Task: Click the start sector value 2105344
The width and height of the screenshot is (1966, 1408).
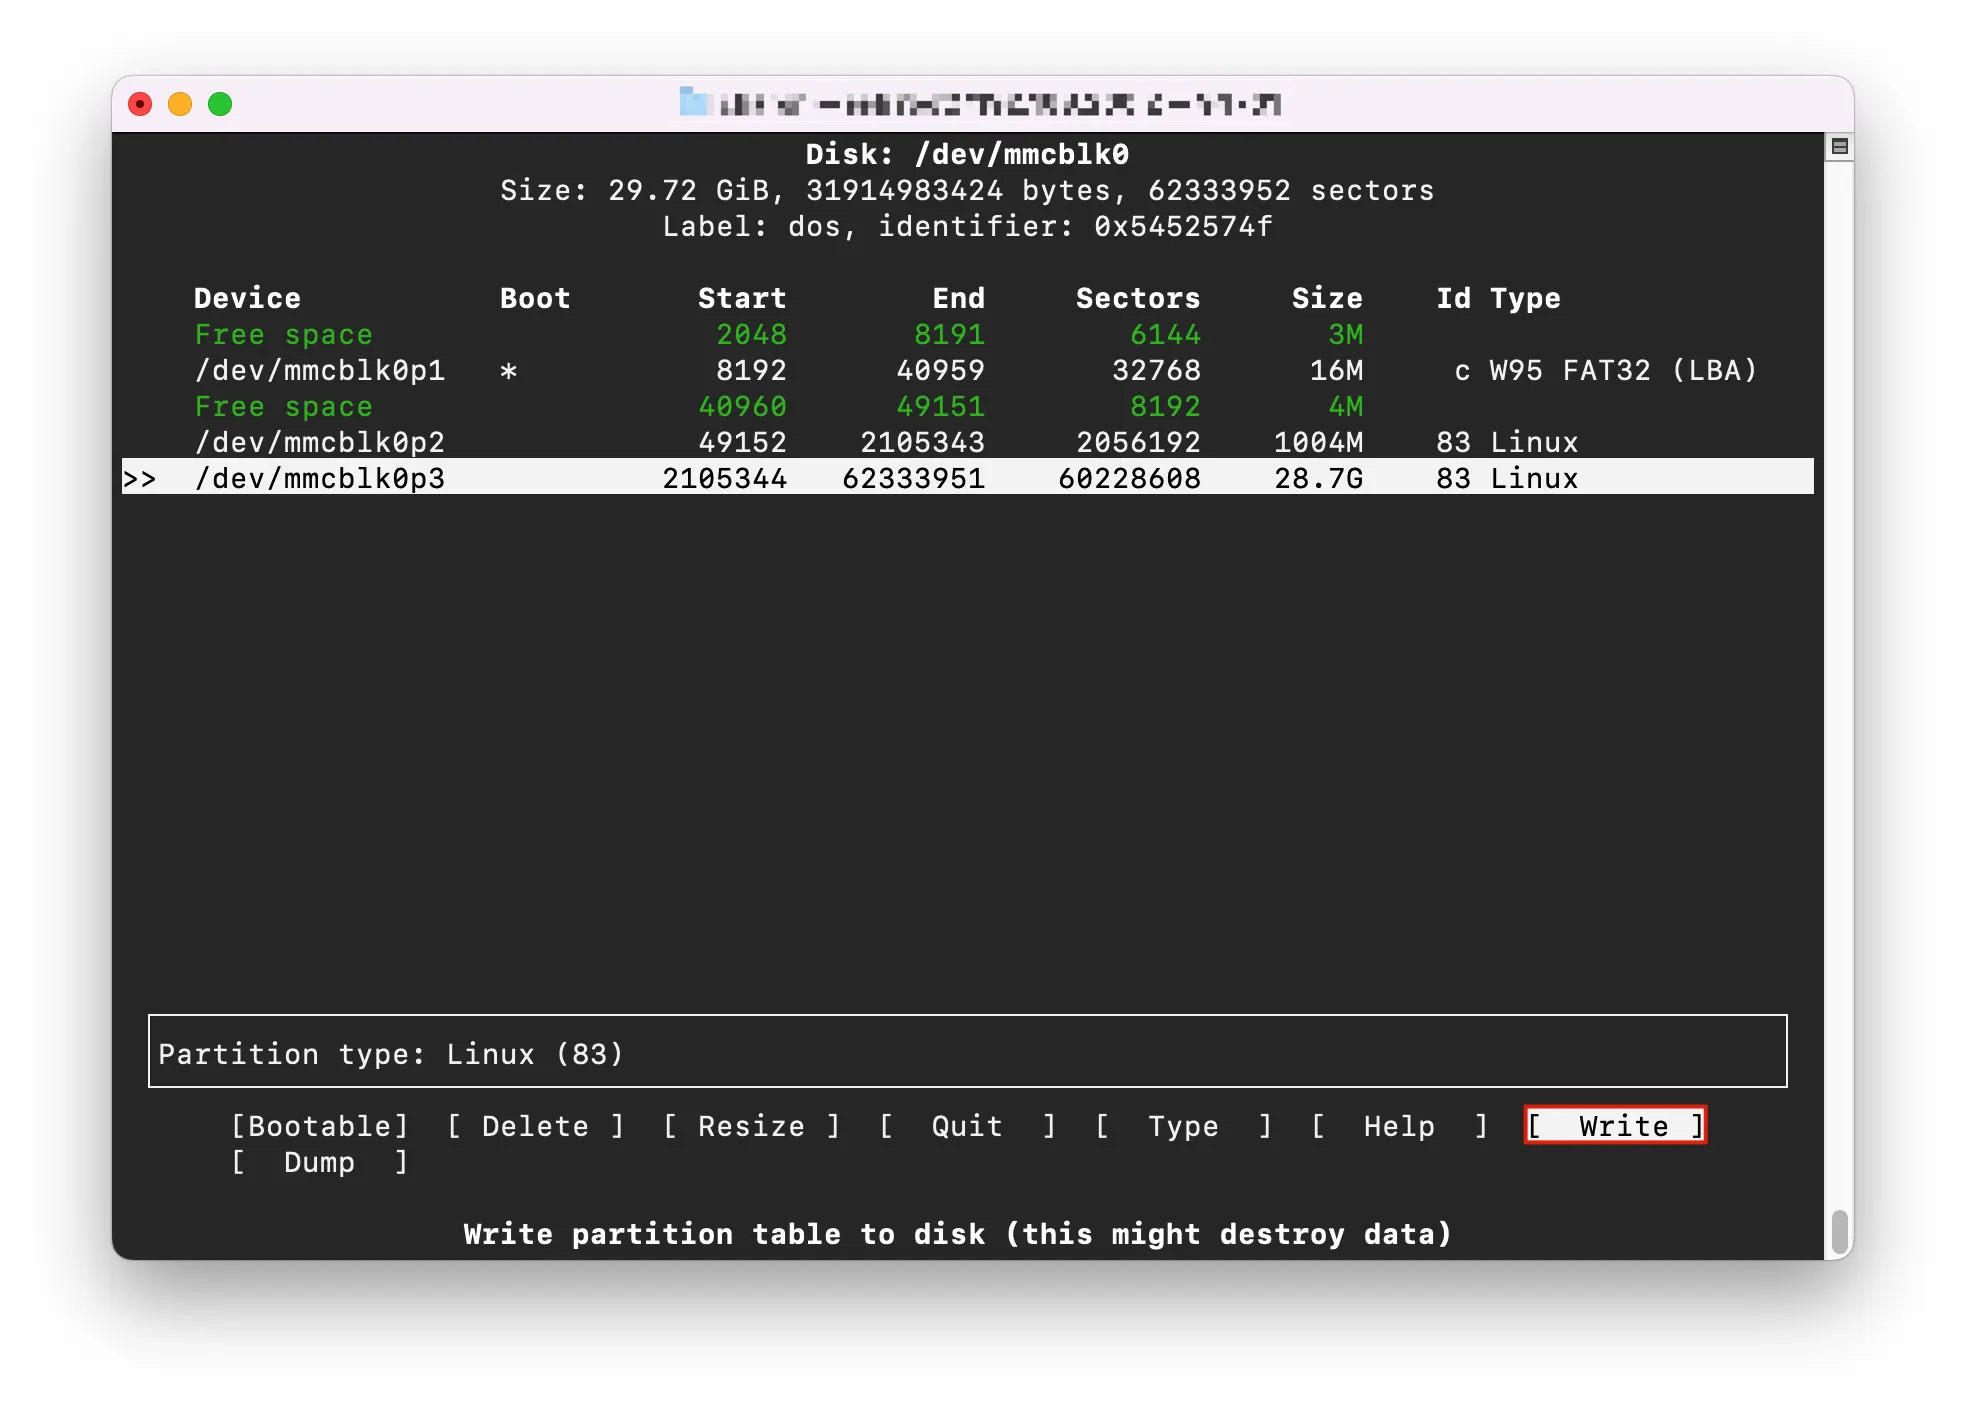Action: click(724, 478)
